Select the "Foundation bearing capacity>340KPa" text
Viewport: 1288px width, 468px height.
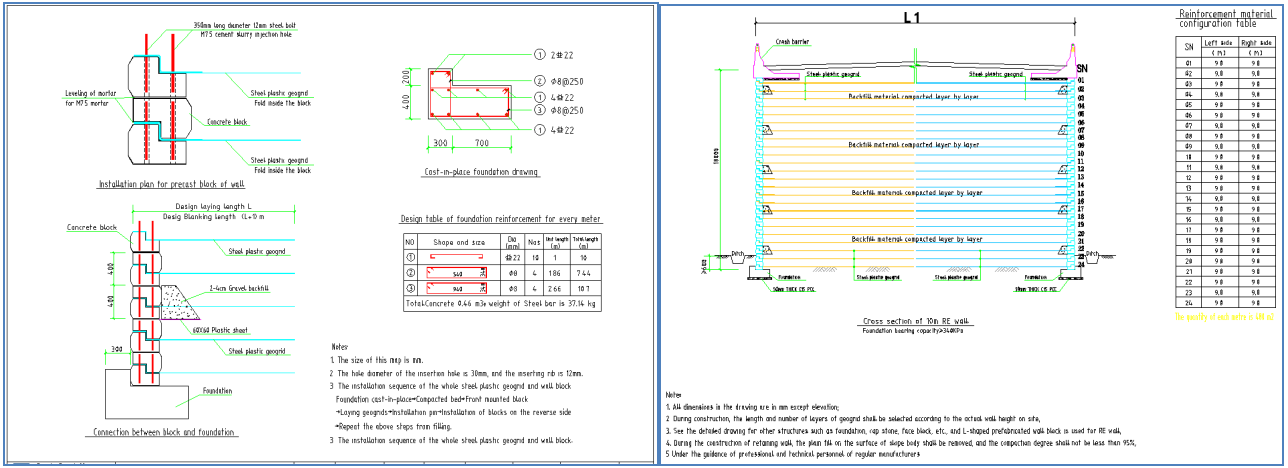pos(912,331)
